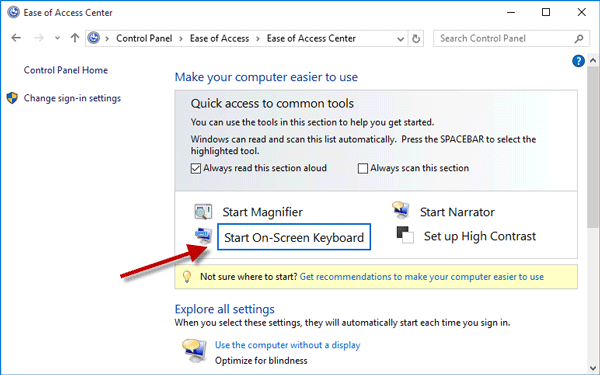Click the Optimize for blindness text
Screen dimensions: 600x375
261,361
